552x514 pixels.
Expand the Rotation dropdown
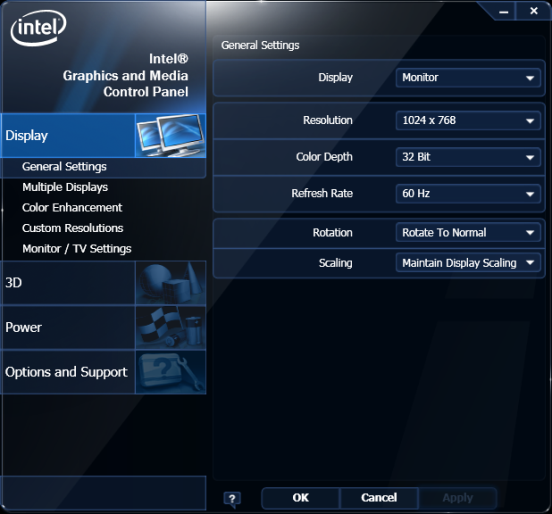point(468,232)
